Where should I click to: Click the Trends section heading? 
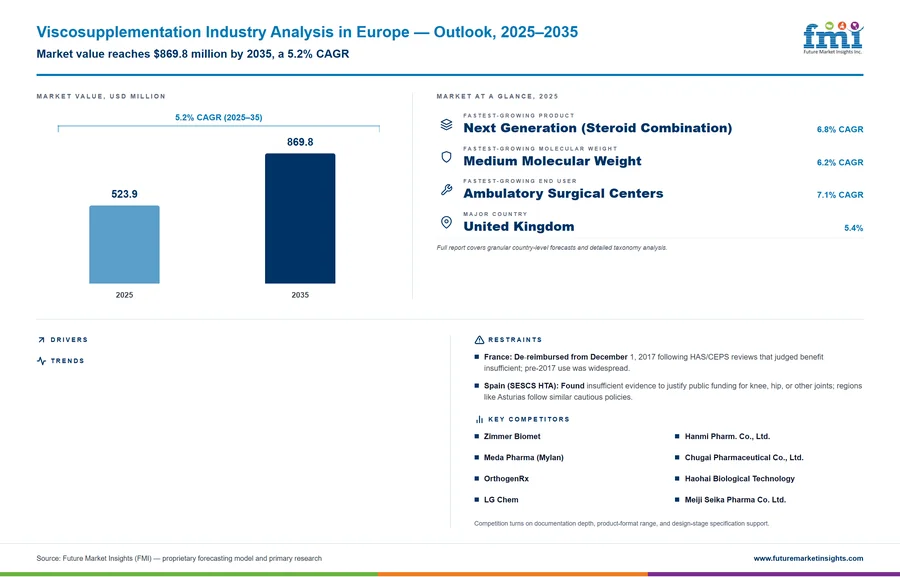pos(67,361)
